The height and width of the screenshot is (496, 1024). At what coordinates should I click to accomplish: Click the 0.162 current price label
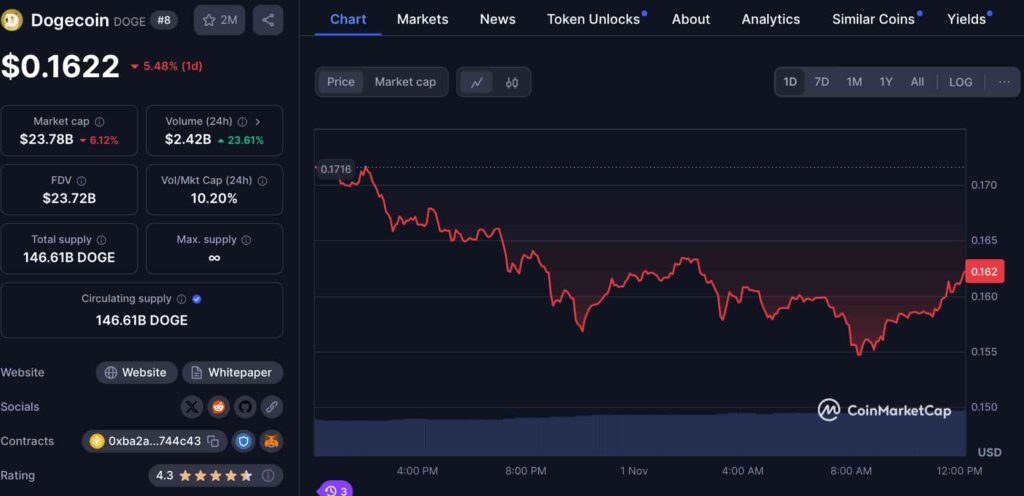coord(984,271)
